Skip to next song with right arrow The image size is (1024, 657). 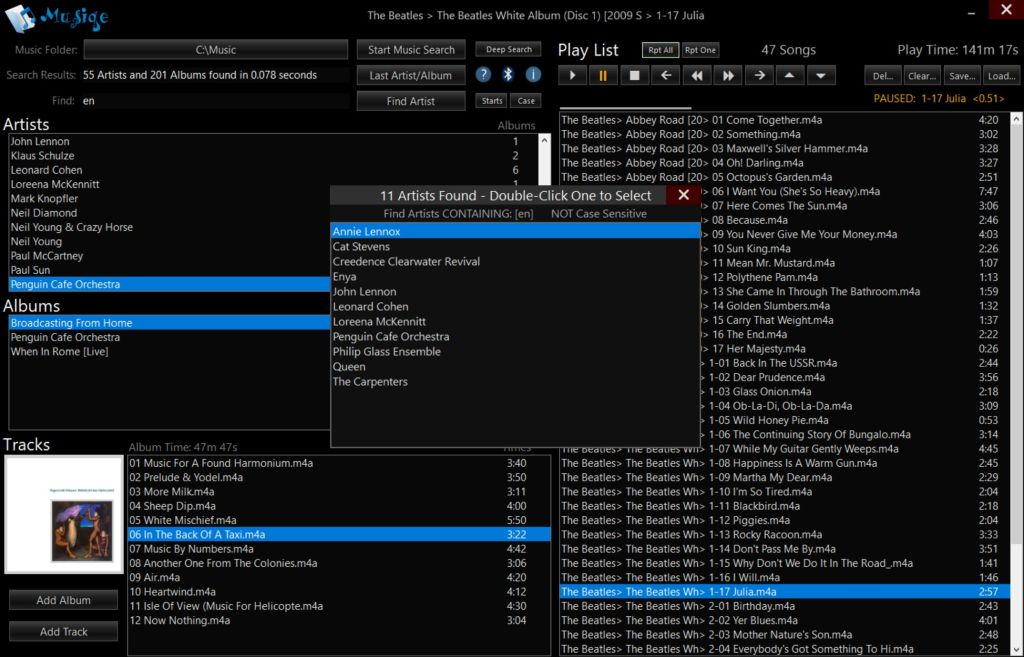(x=759, y=75)
